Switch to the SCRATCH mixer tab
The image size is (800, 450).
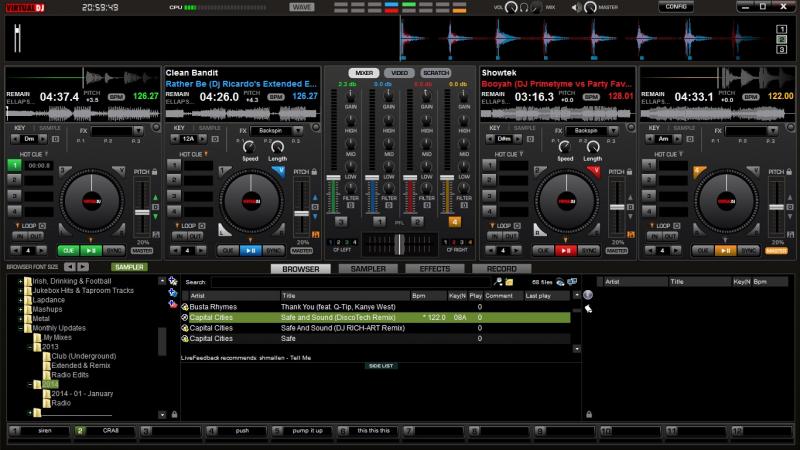[x=436, y=73]
